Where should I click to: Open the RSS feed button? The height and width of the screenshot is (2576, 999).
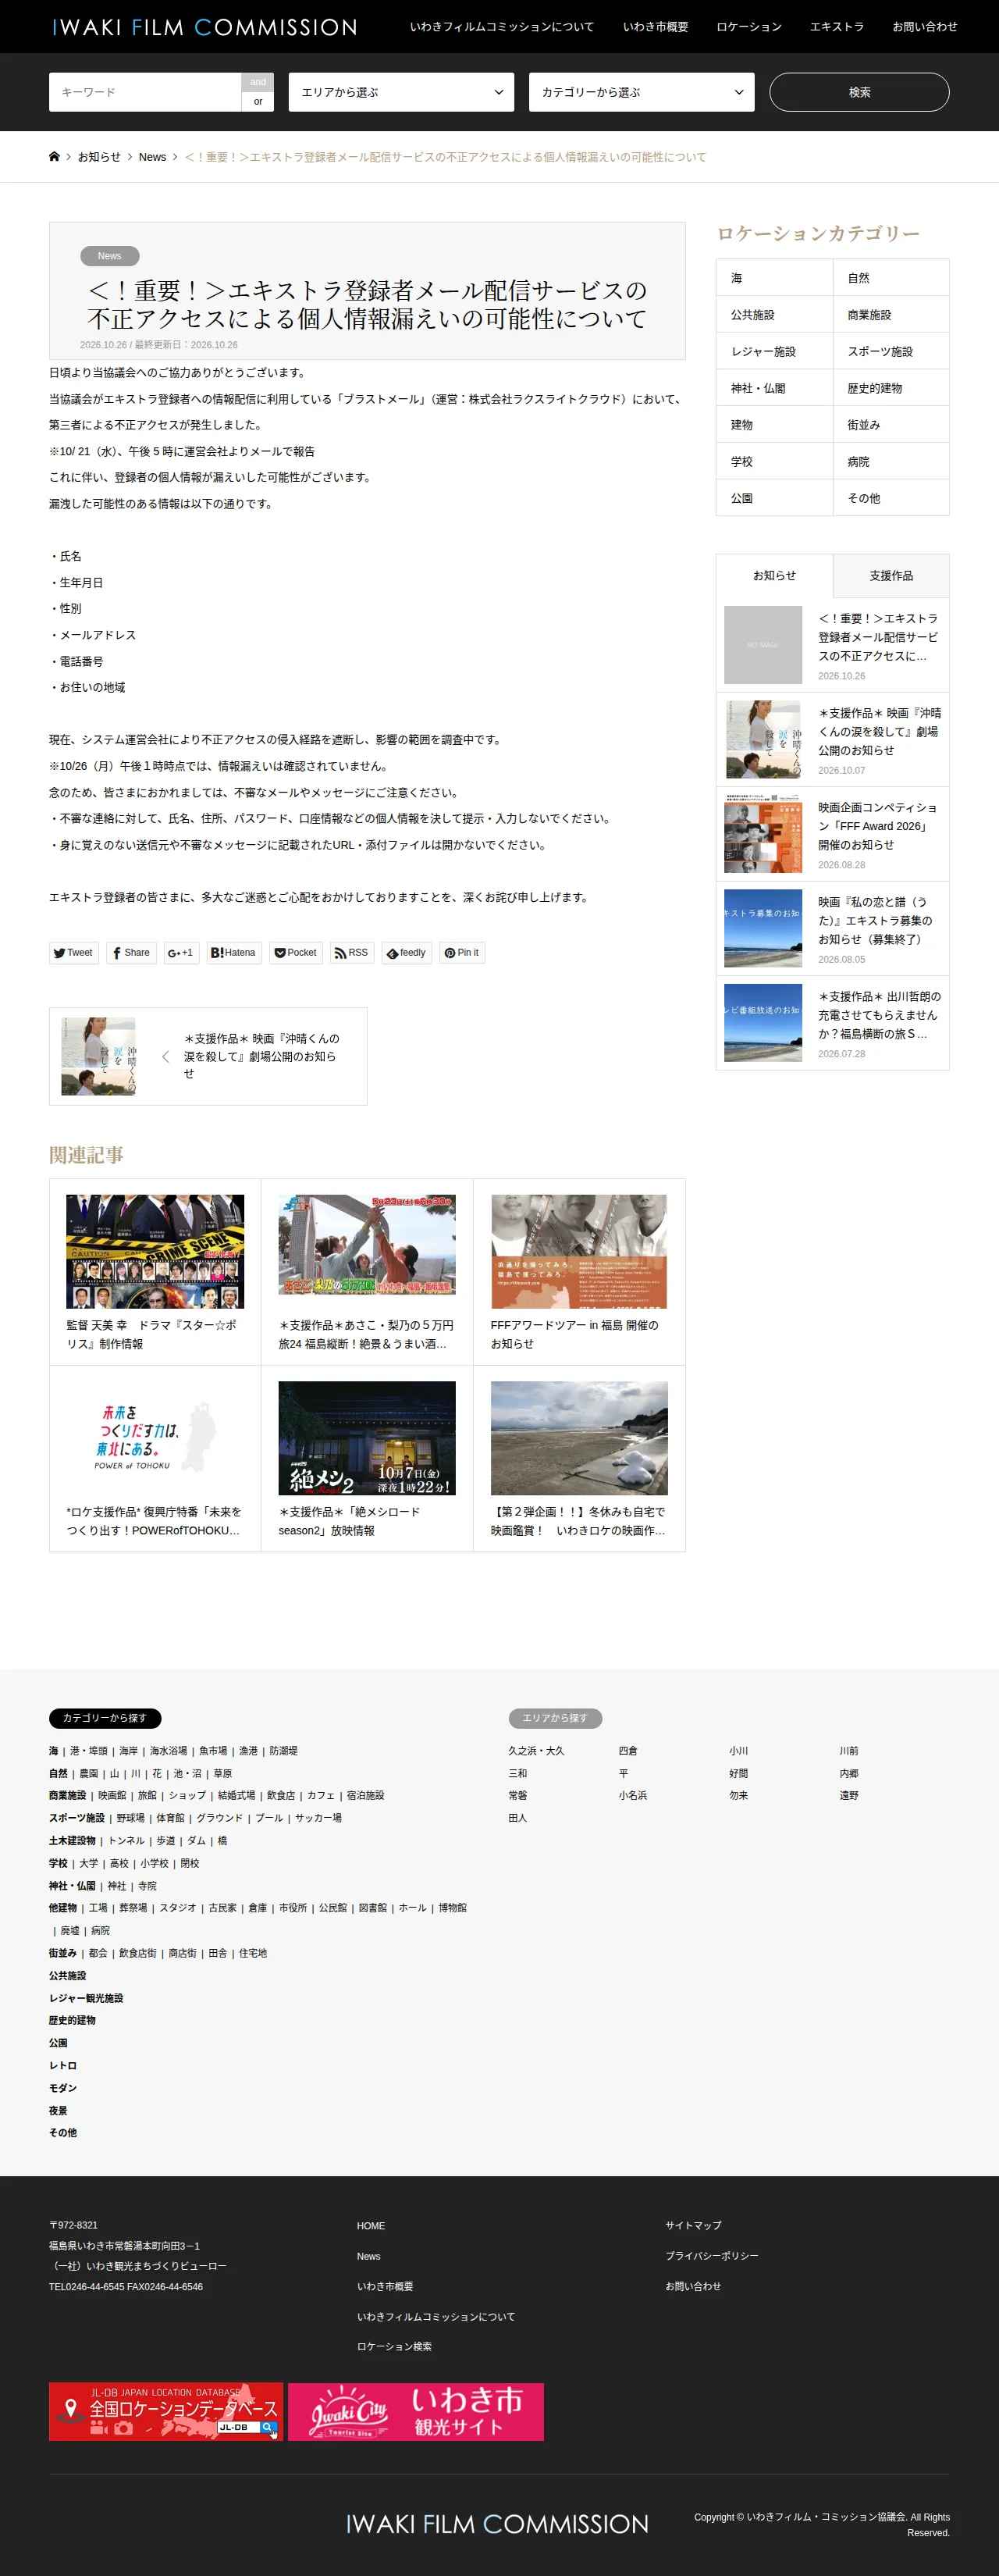pos(352,953)
